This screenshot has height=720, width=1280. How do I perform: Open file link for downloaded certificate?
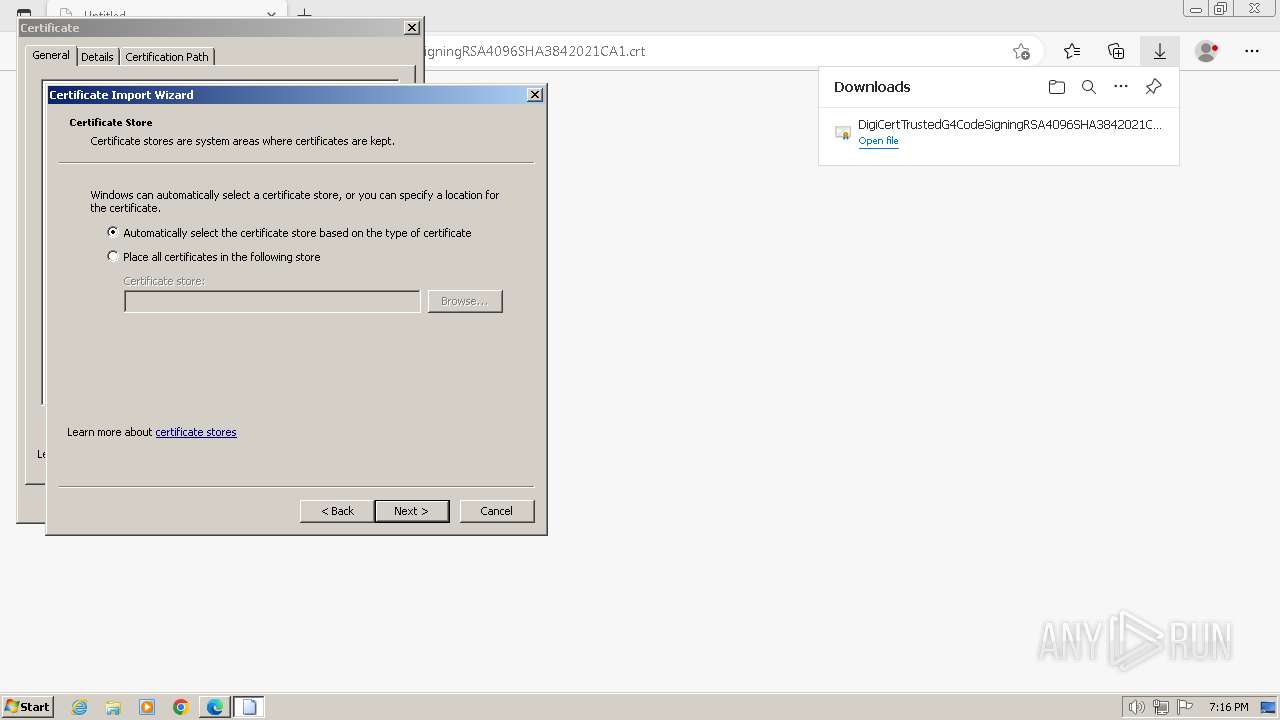[x=878, y=141]
